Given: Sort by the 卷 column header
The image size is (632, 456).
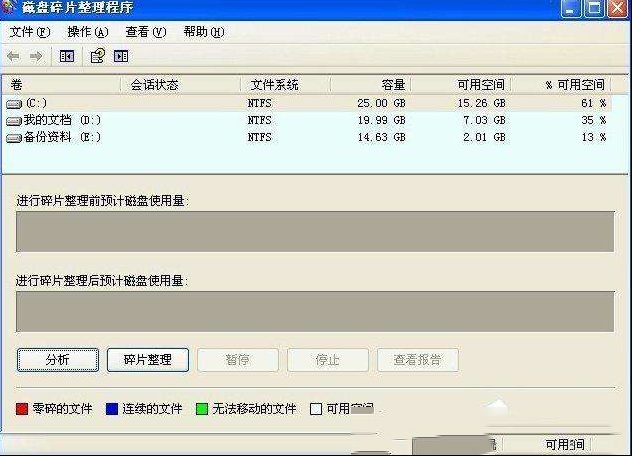Looking at the screenshot, I should (61, 85).
